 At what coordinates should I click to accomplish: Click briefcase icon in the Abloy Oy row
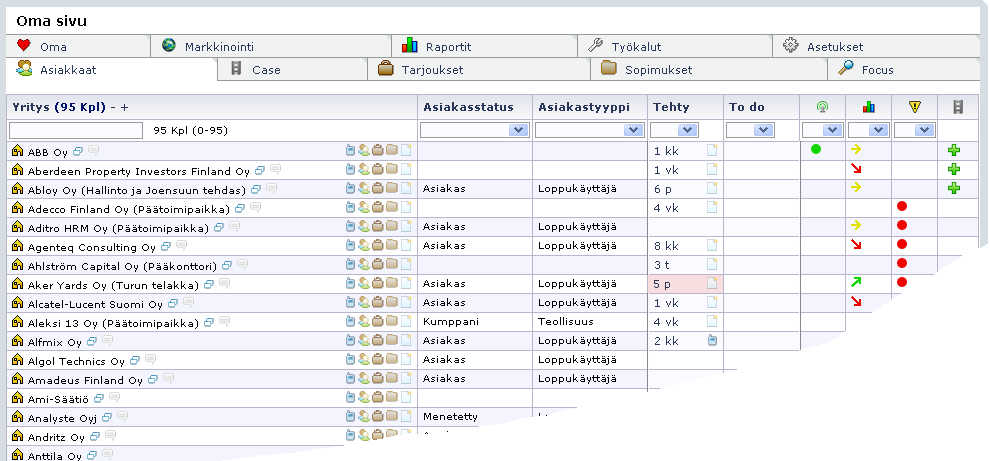coord(378,188)
